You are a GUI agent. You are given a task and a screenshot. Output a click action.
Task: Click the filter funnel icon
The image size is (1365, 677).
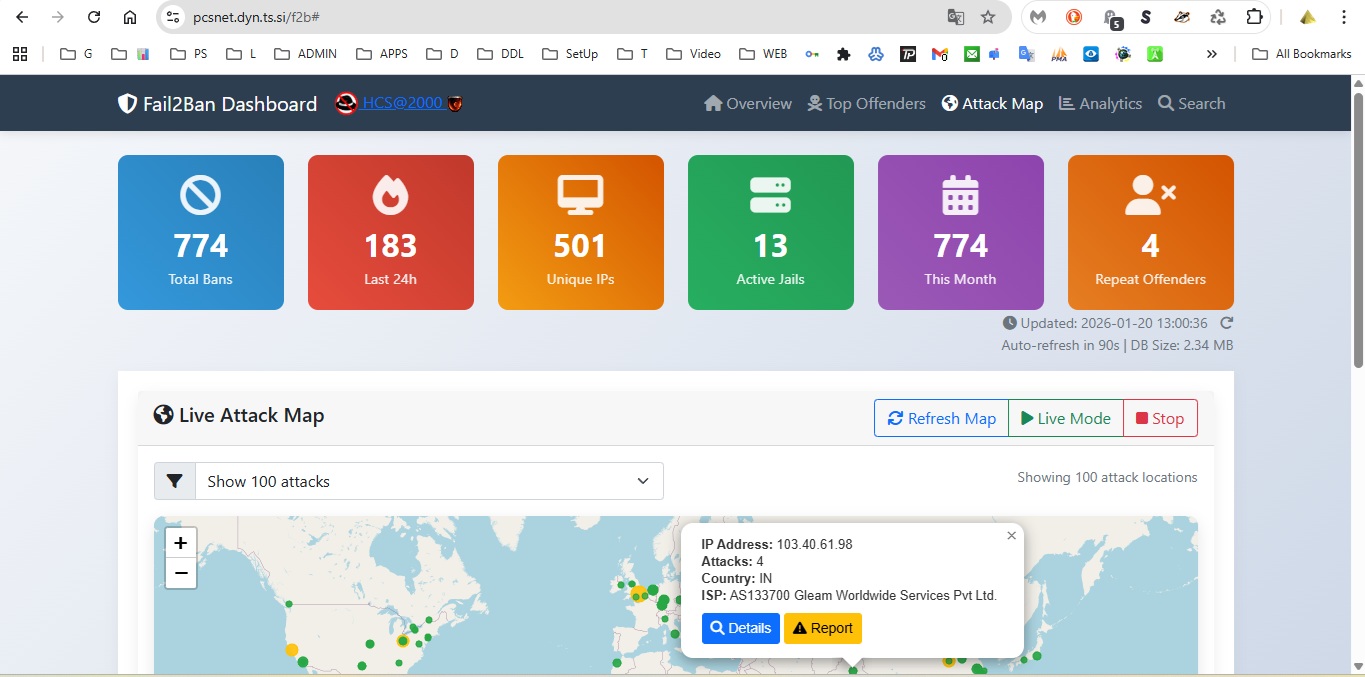pos(175,481)
